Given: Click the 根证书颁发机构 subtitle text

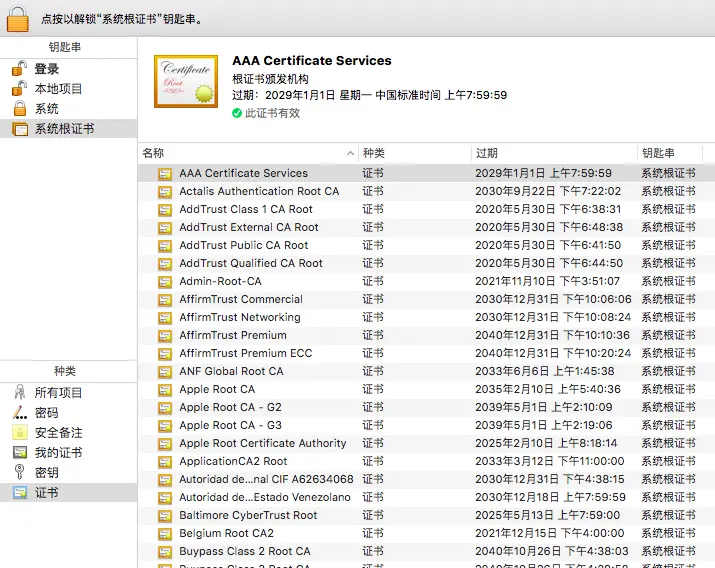Looking at the screenshot, I should [x=270, y=79].
